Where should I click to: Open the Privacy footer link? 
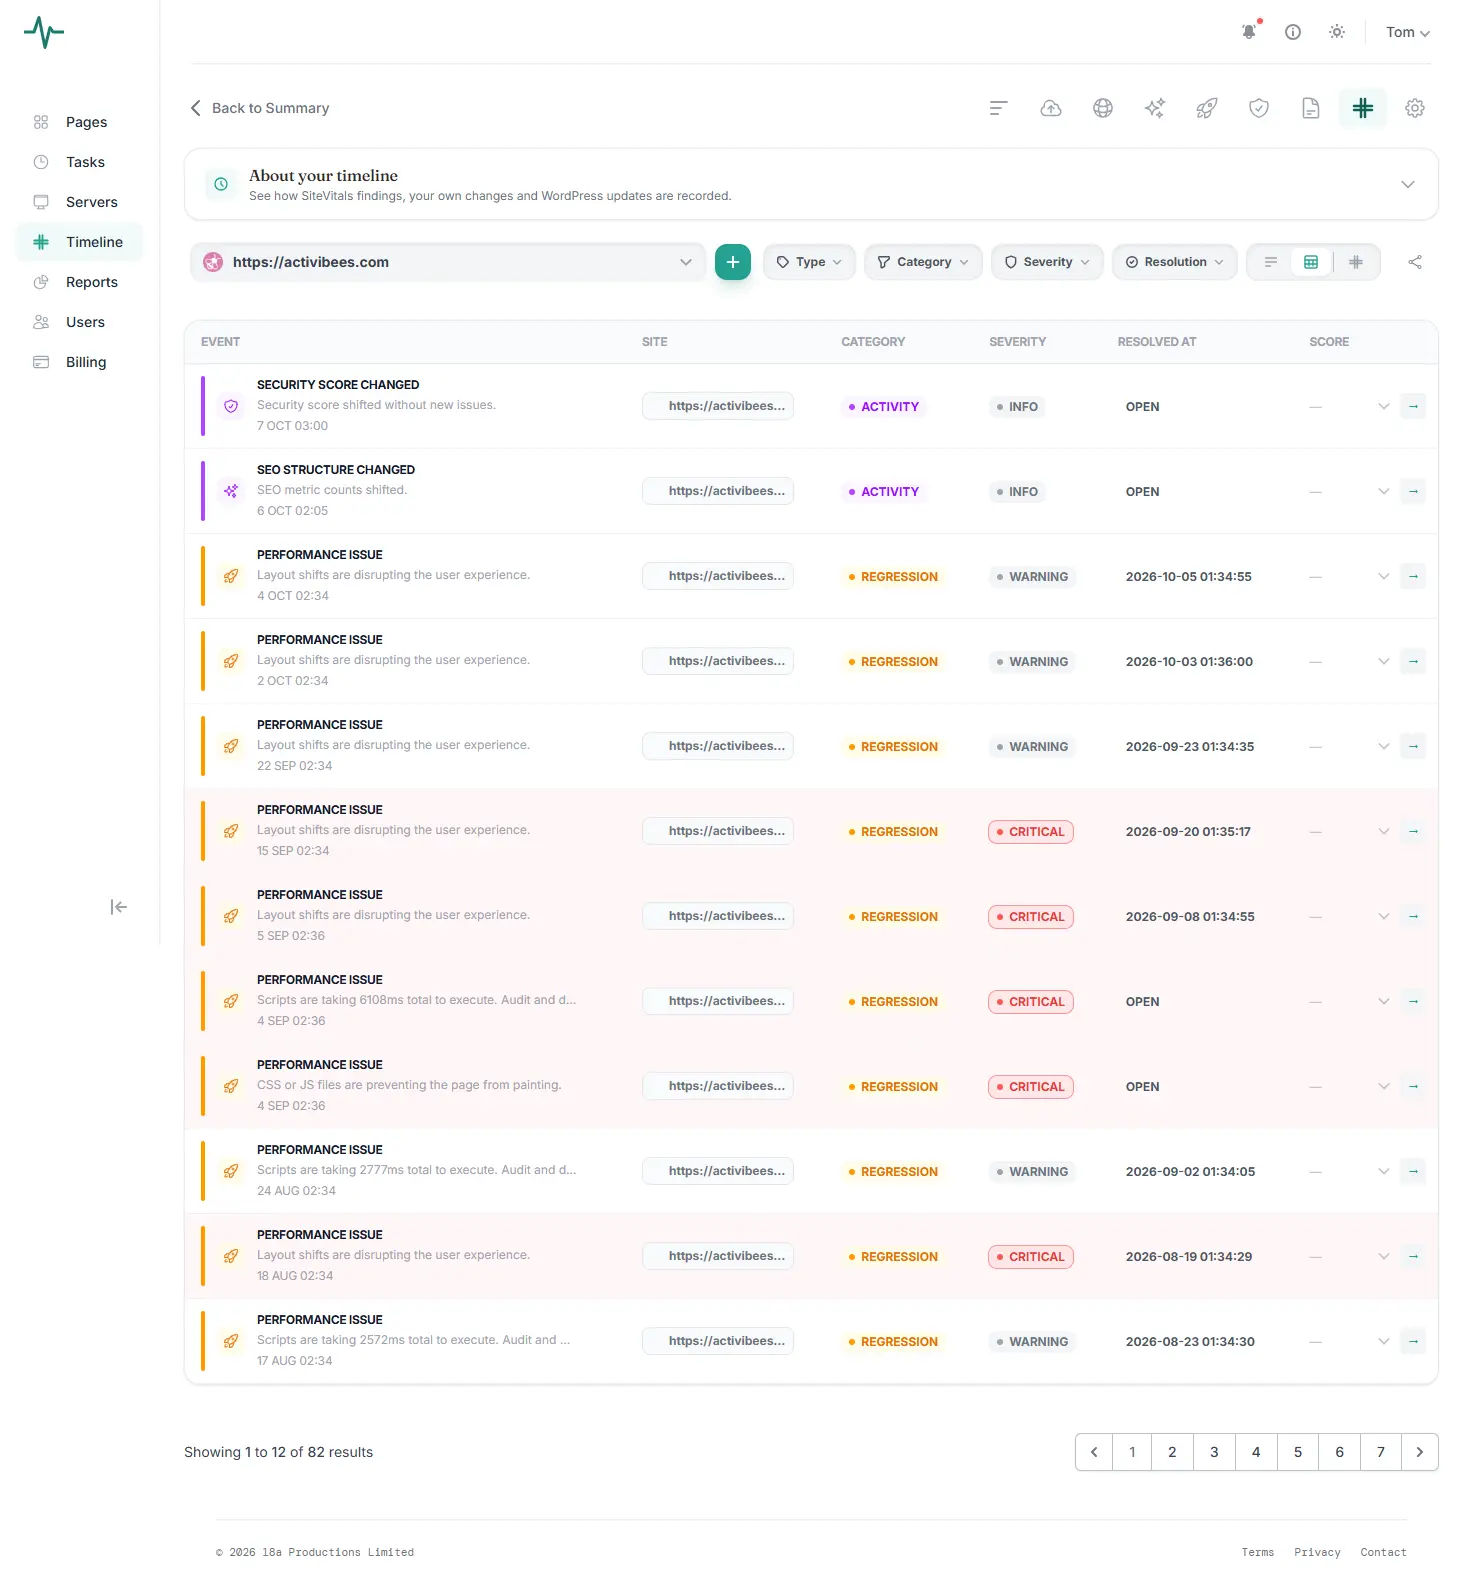coord(1317,1552)
